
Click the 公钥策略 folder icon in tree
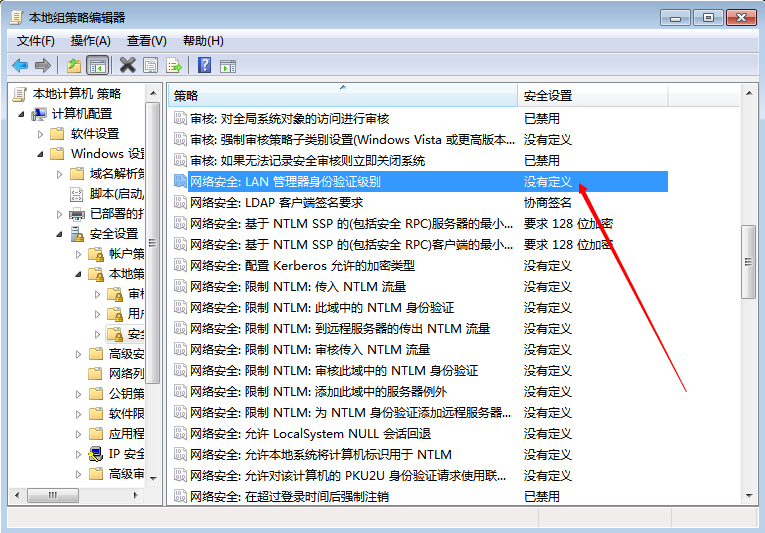coord(96,393)
